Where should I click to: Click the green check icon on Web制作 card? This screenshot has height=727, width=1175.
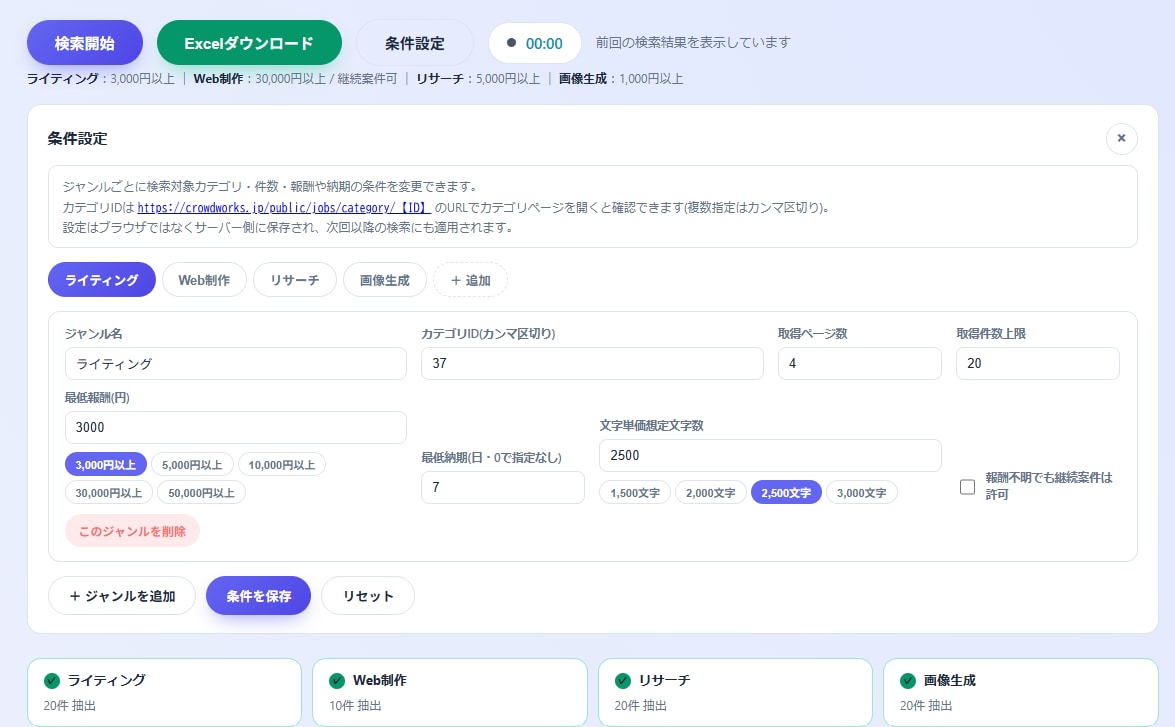click(x=337, y=681)
